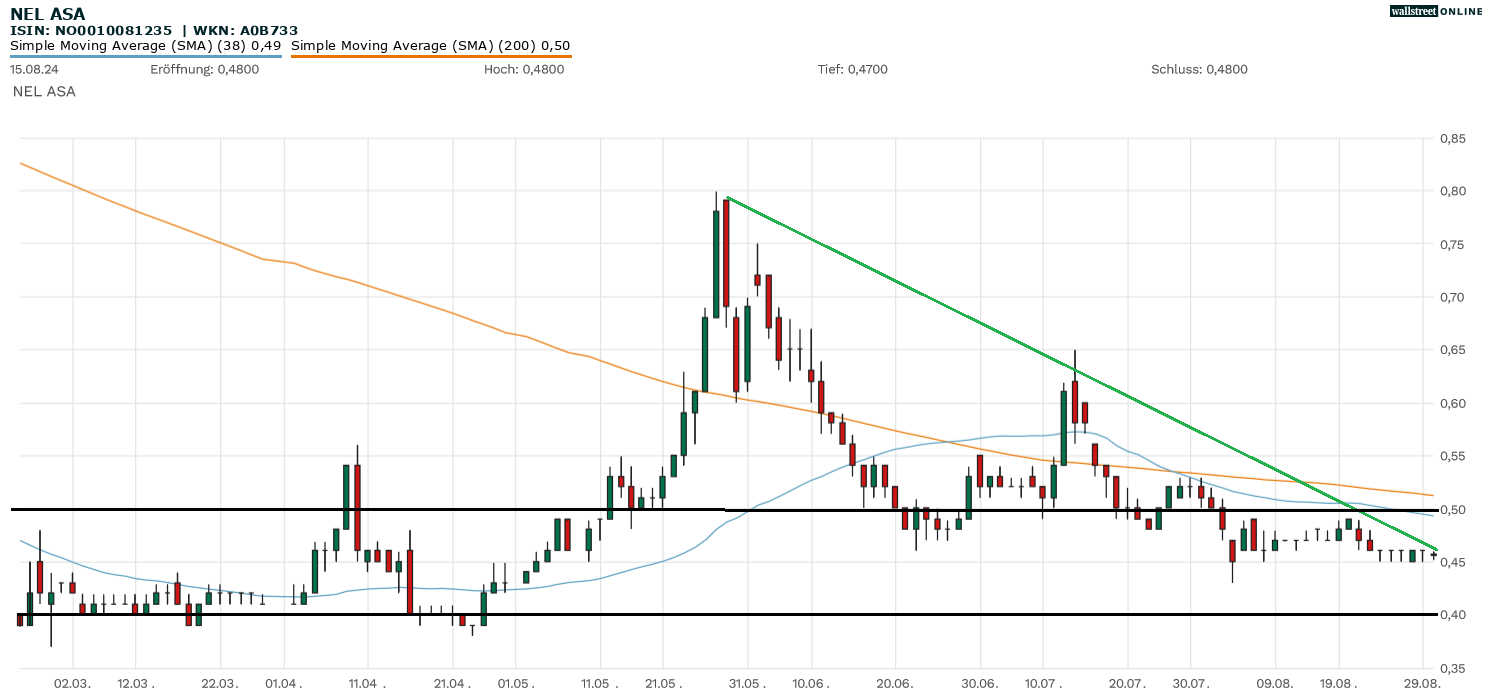Click the 10.07. date axis marker
Screen dimensions: 1490x689
(1042, 682)
